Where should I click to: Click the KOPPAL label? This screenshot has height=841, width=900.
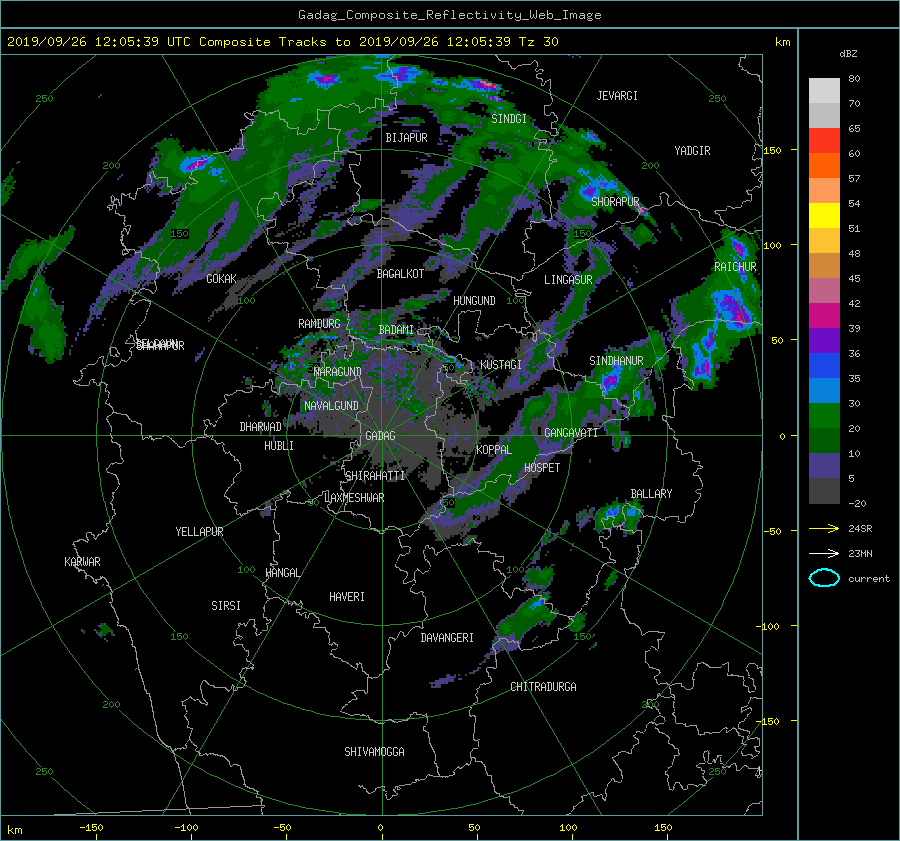[x=494, y=450]
